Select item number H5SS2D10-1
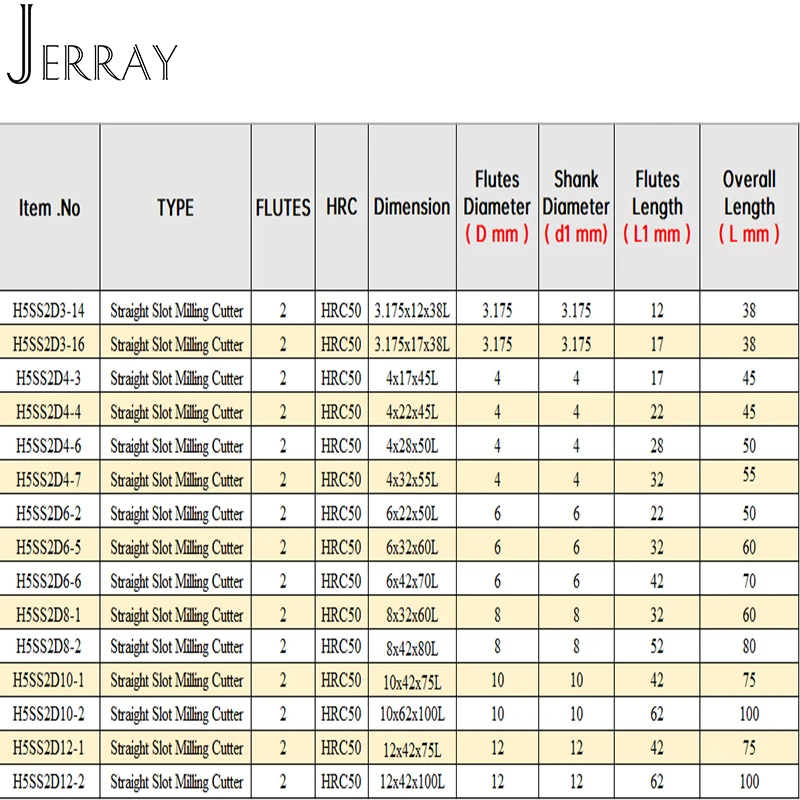This screenshot has height=800, width=800. [x=48, y=680]
